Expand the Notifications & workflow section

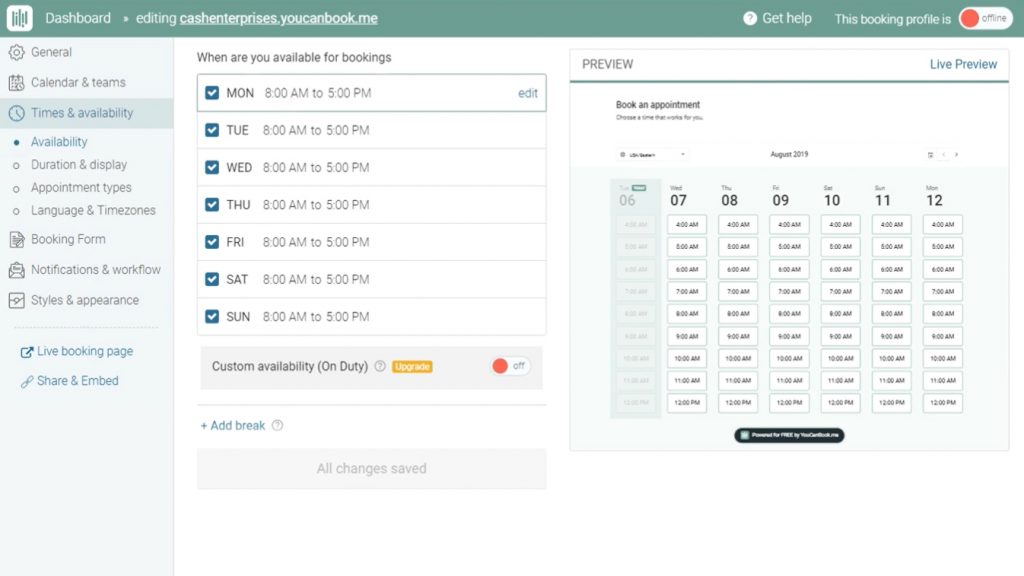click(x=95, y=269)
